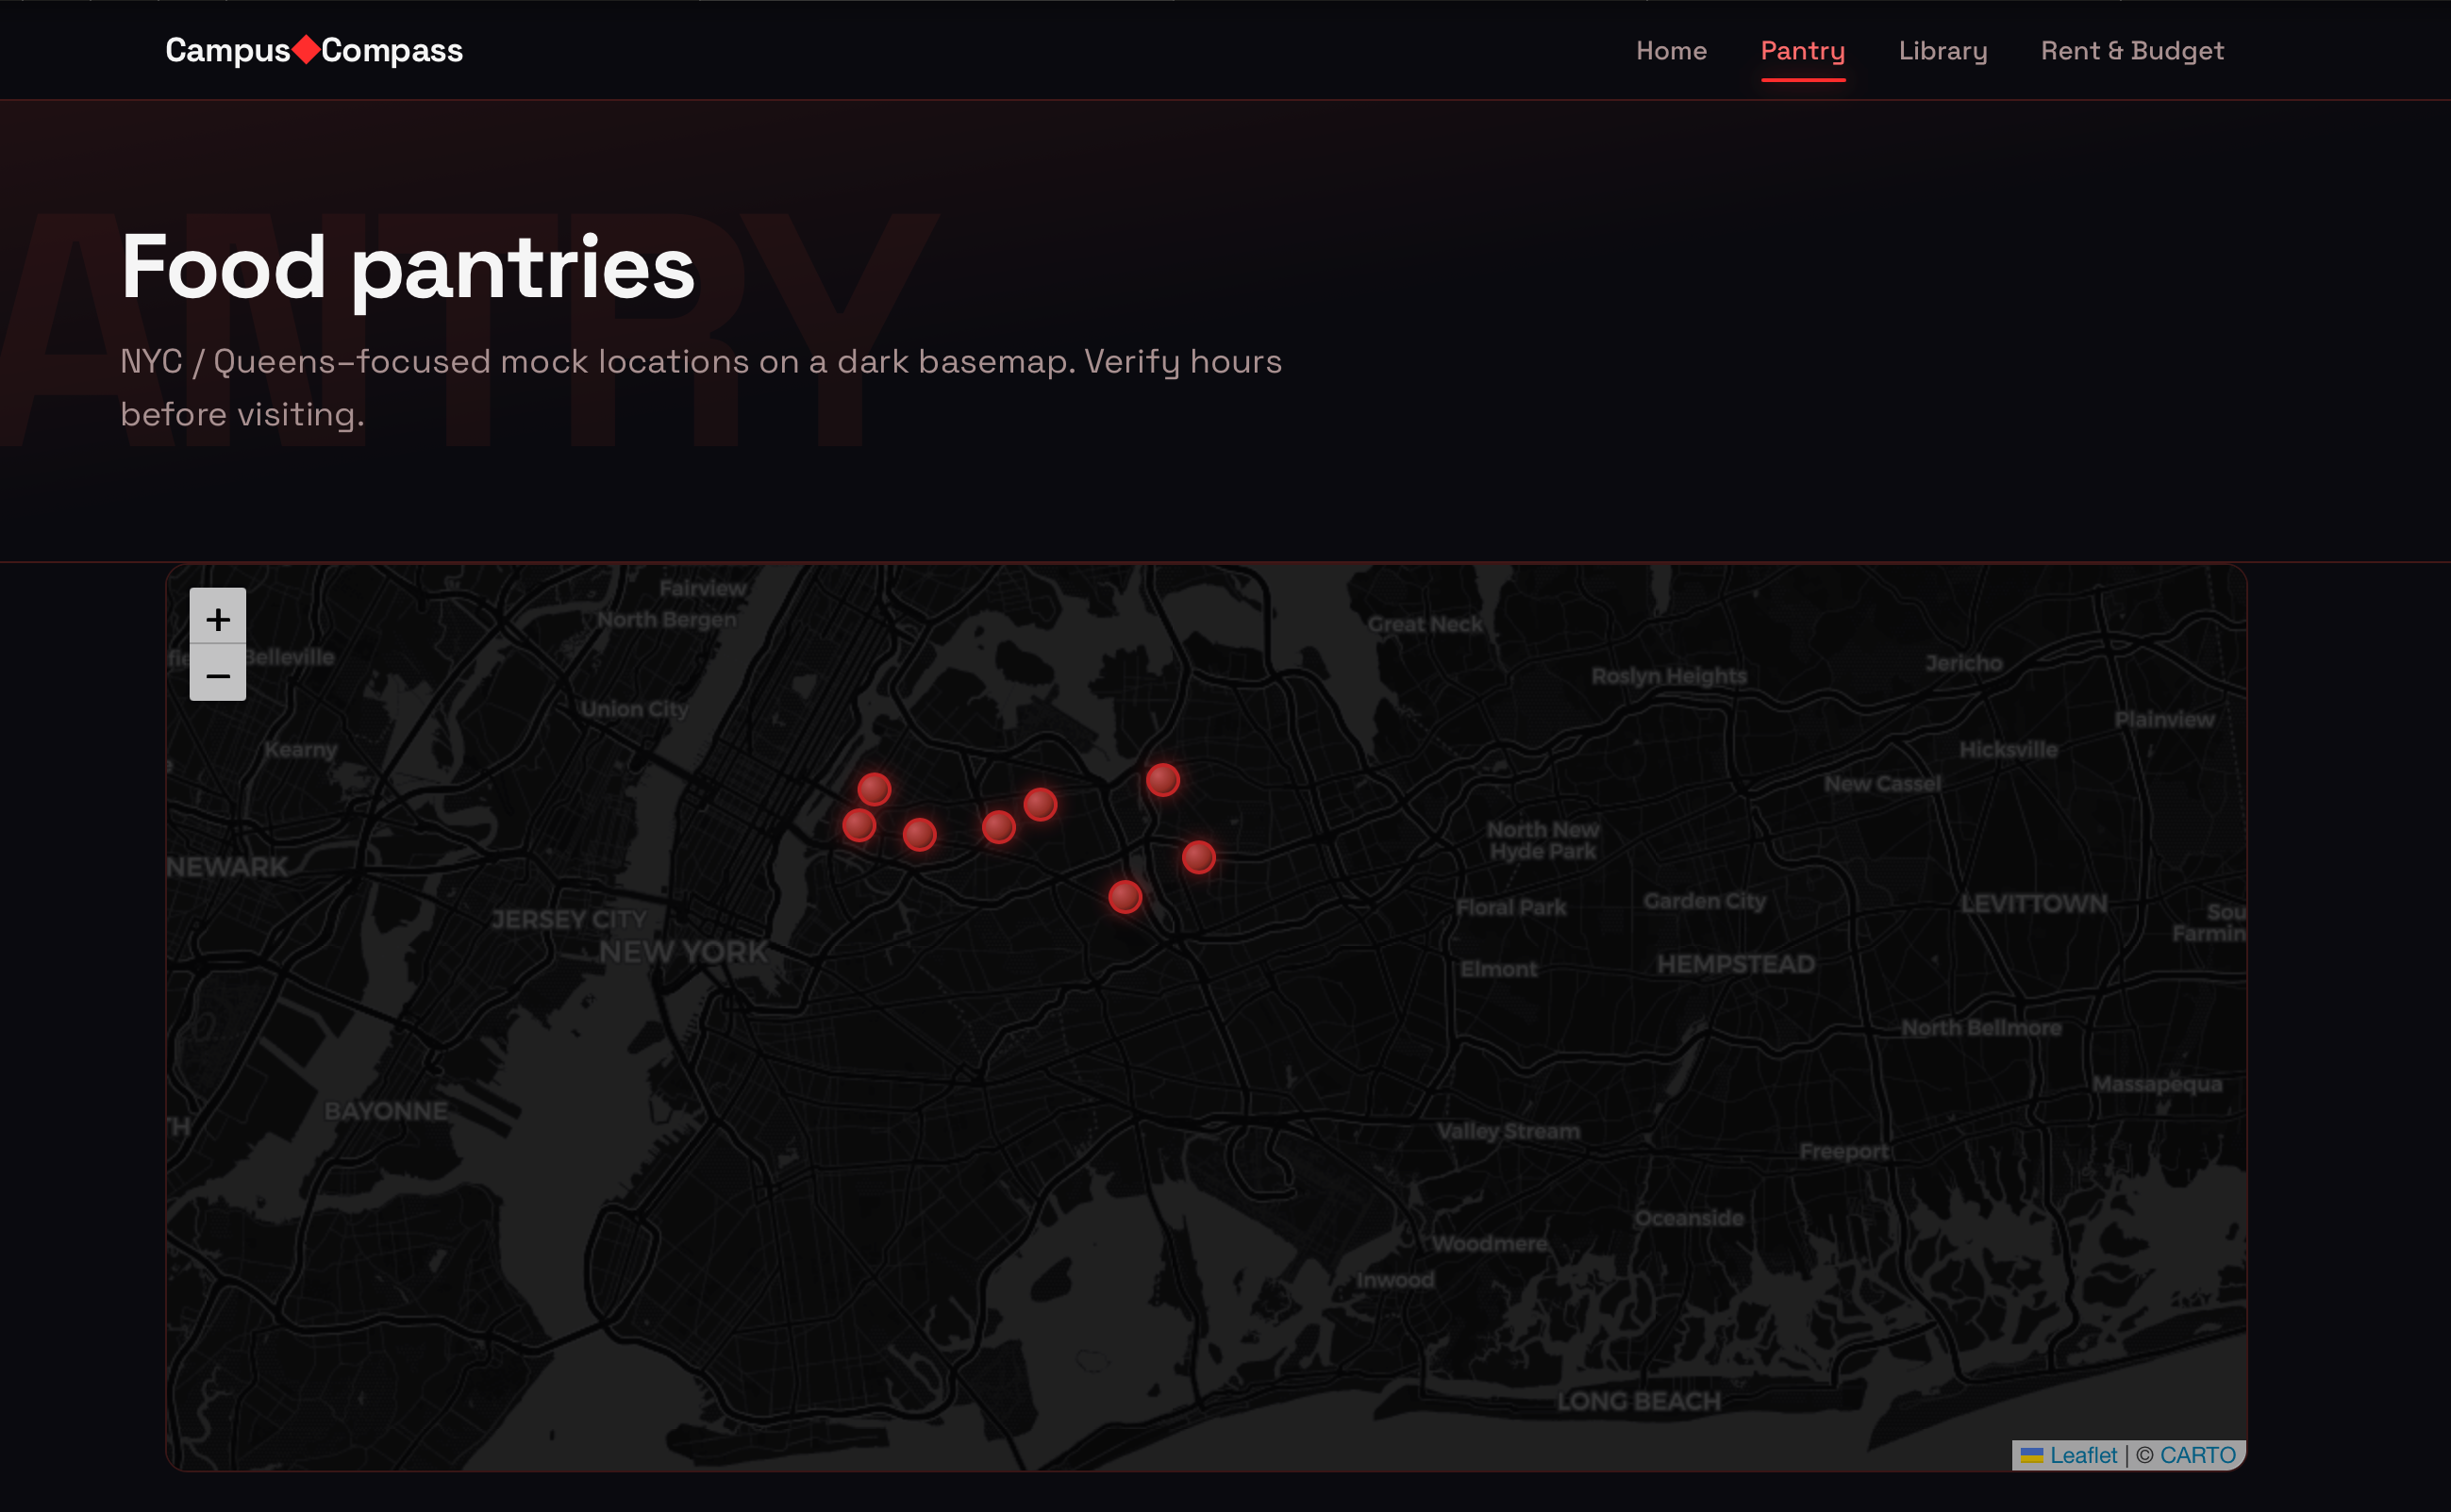This screenshot has width=2451, height=1512.
Task: Click the map zoom in plus button
Action: [x=217, y=618]
